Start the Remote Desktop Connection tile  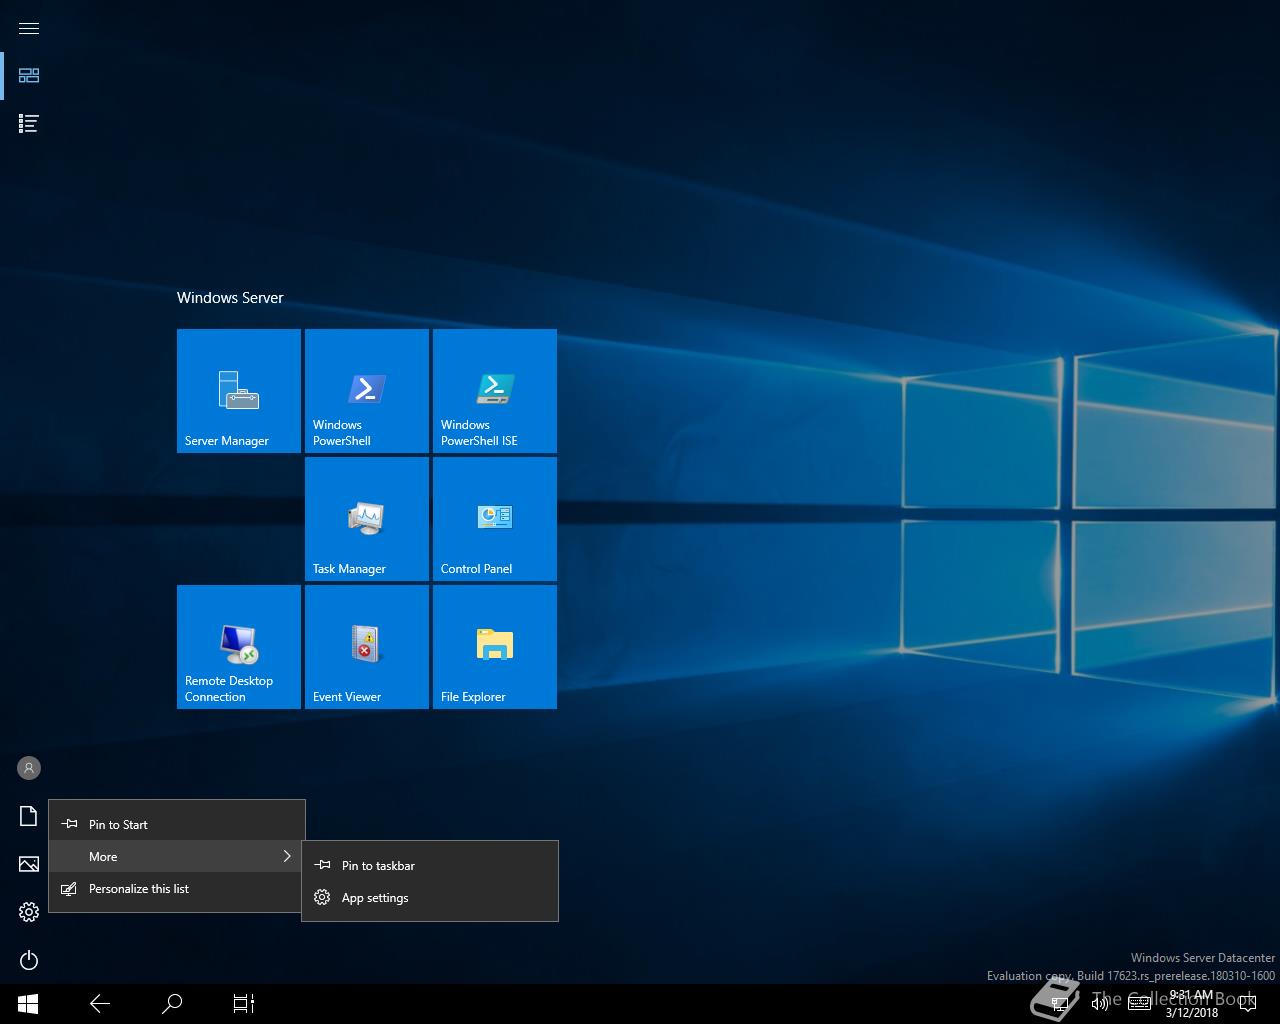[239, 647]
